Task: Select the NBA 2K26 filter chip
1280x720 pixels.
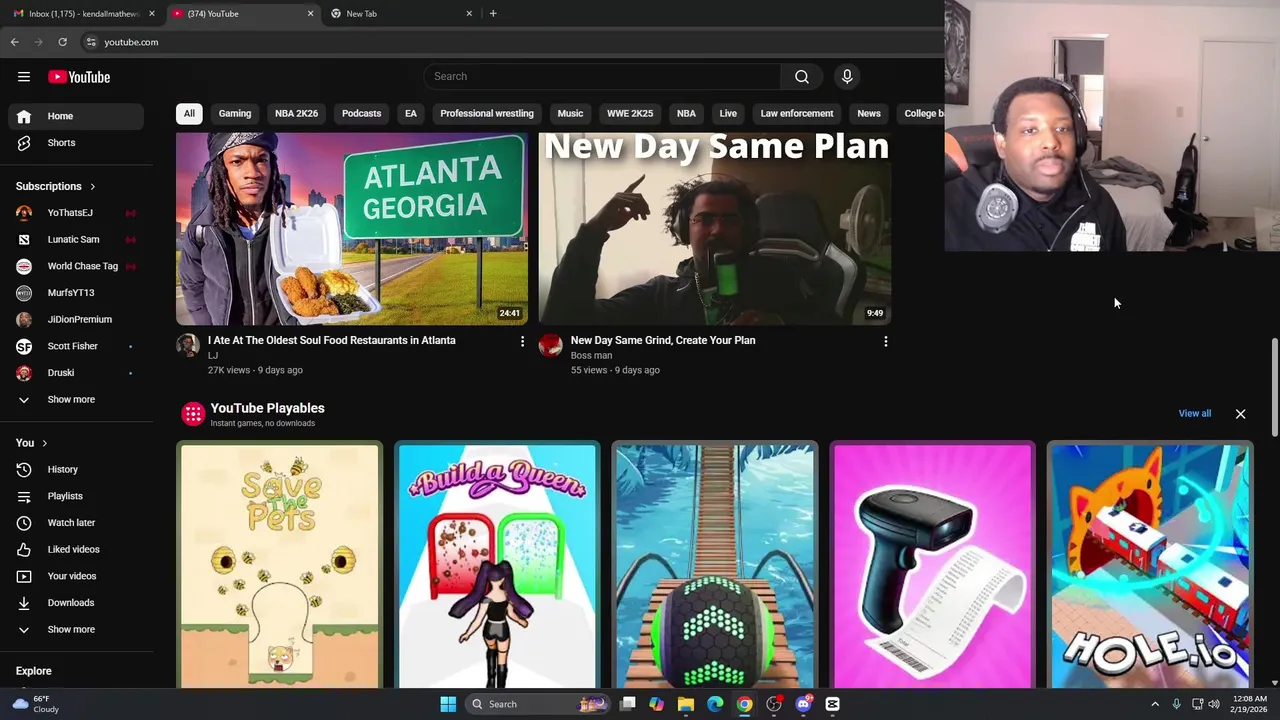Action: click(296, 113)
